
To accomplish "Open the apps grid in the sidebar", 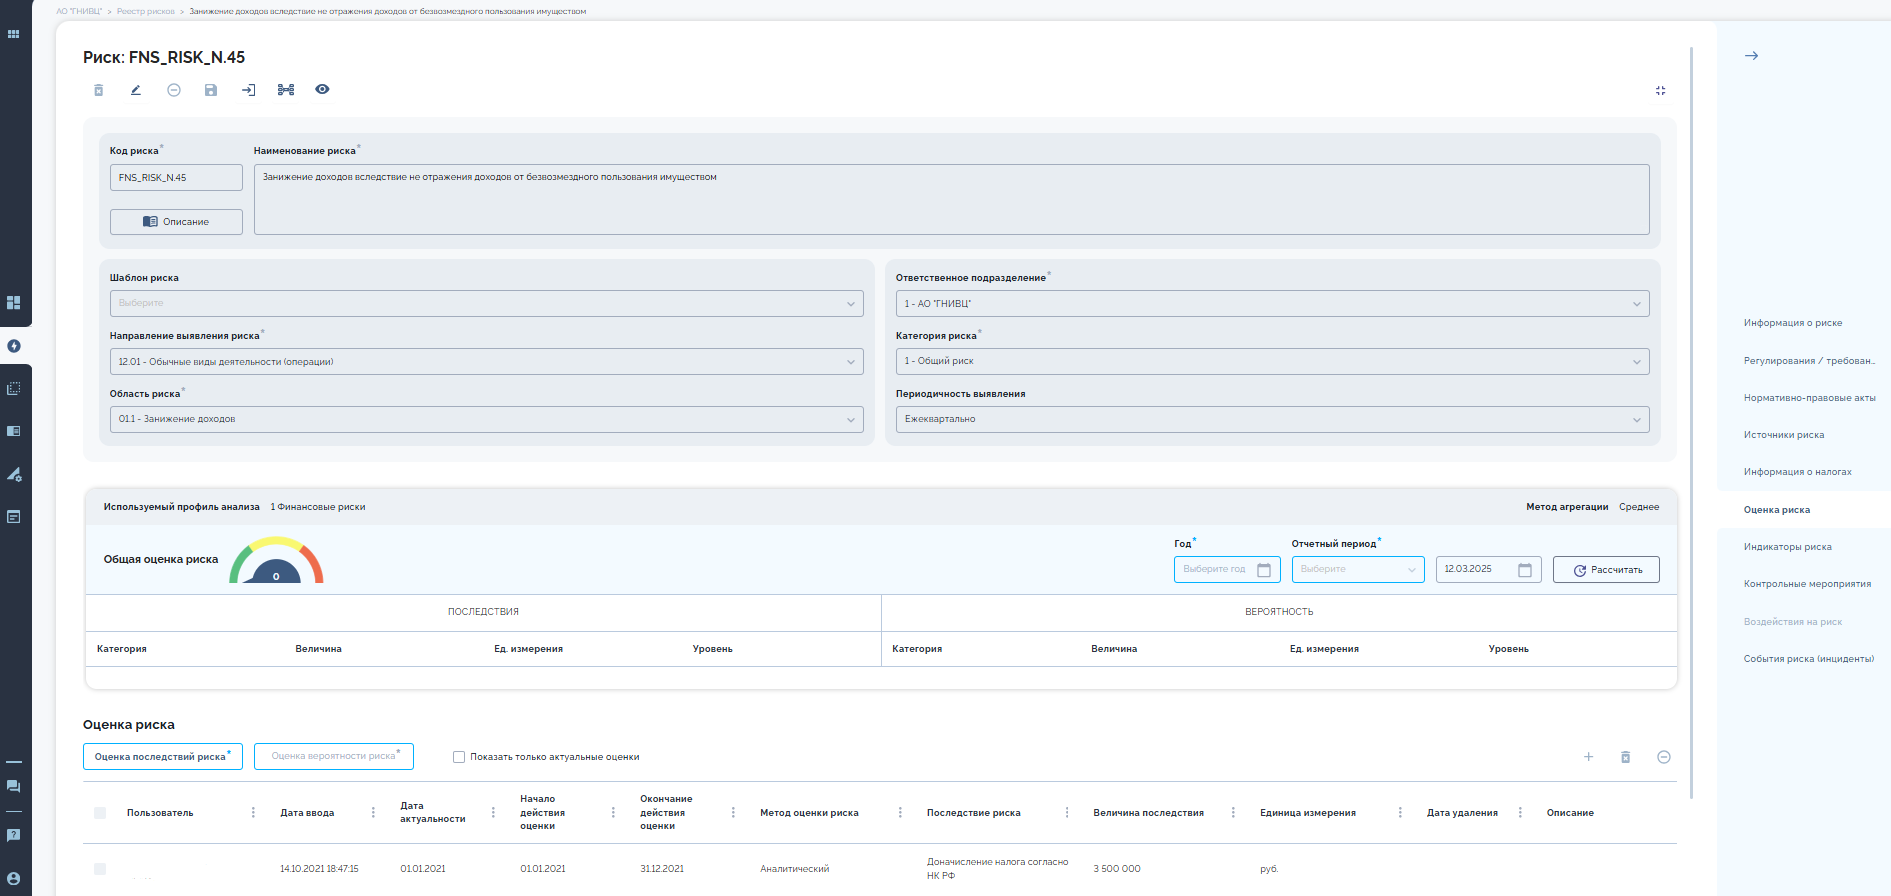I will point(13,34).
